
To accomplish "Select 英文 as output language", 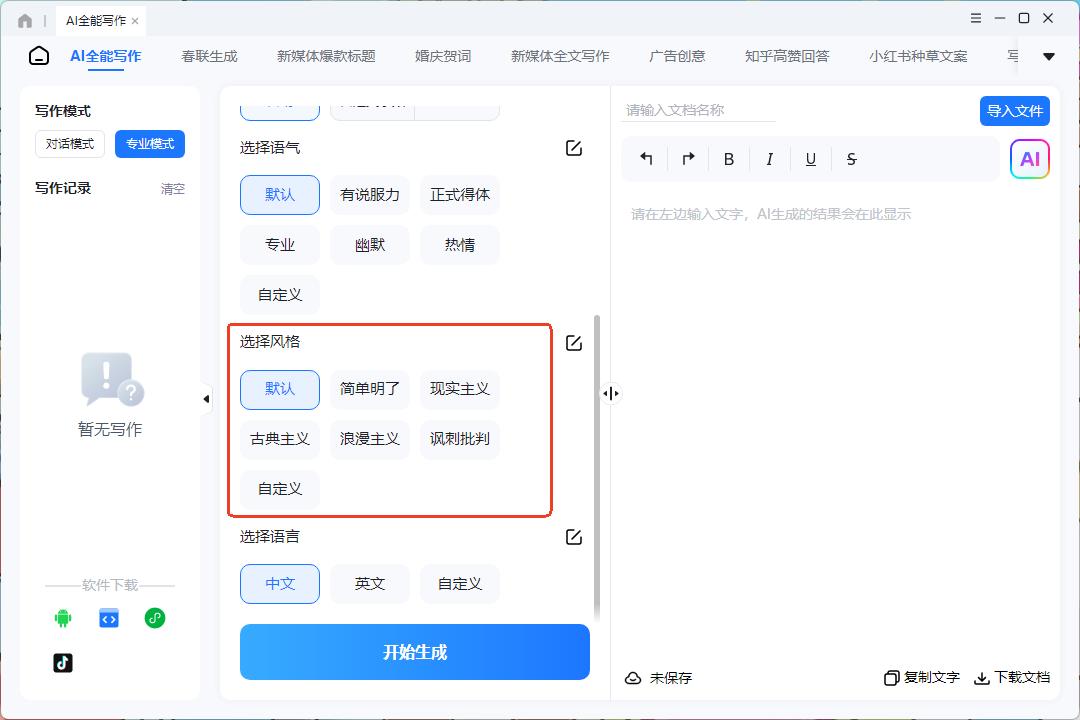I will 370,584.
